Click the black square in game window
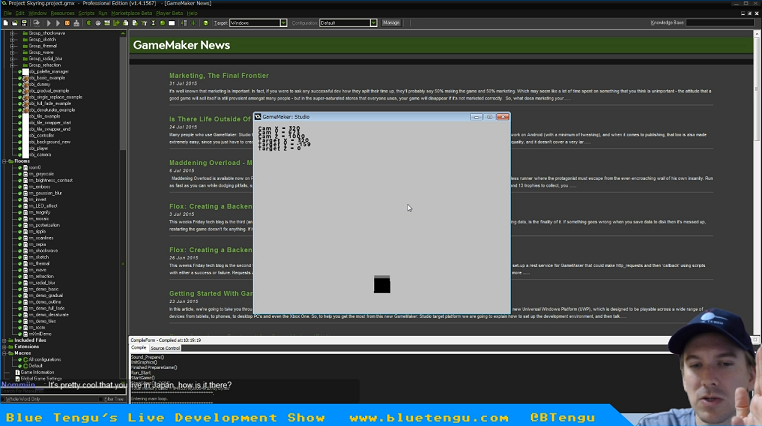 click(382, 284)
